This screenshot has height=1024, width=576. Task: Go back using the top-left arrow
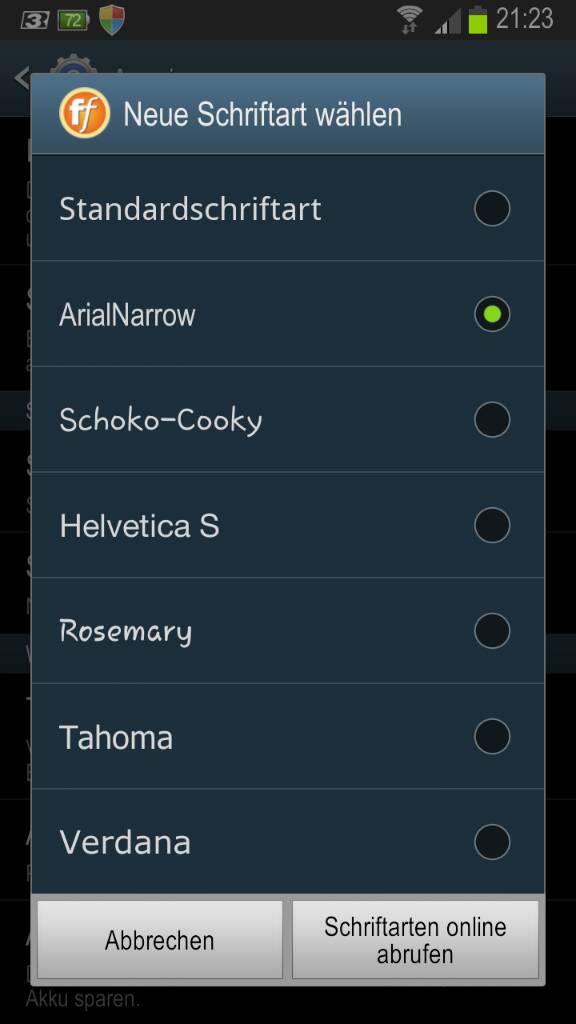pos(22,78)
